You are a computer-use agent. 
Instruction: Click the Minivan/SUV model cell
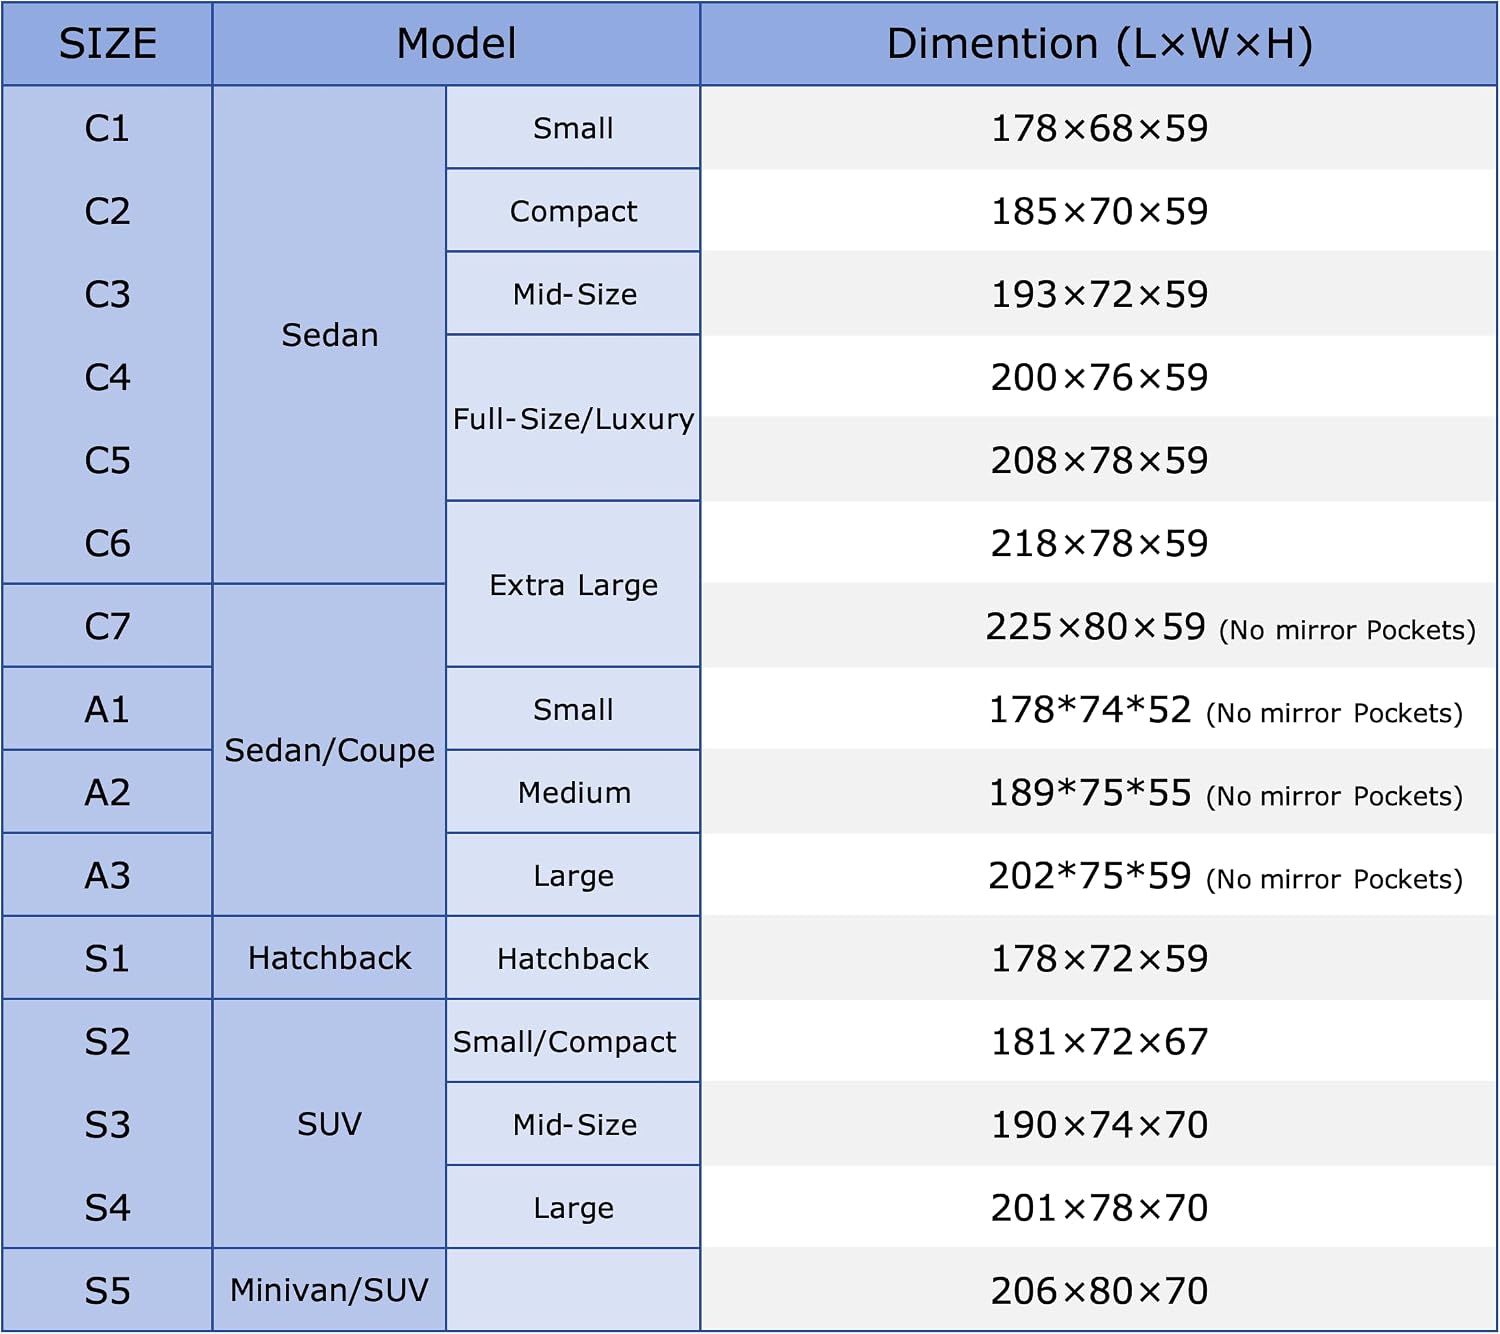coord(329,1290)
